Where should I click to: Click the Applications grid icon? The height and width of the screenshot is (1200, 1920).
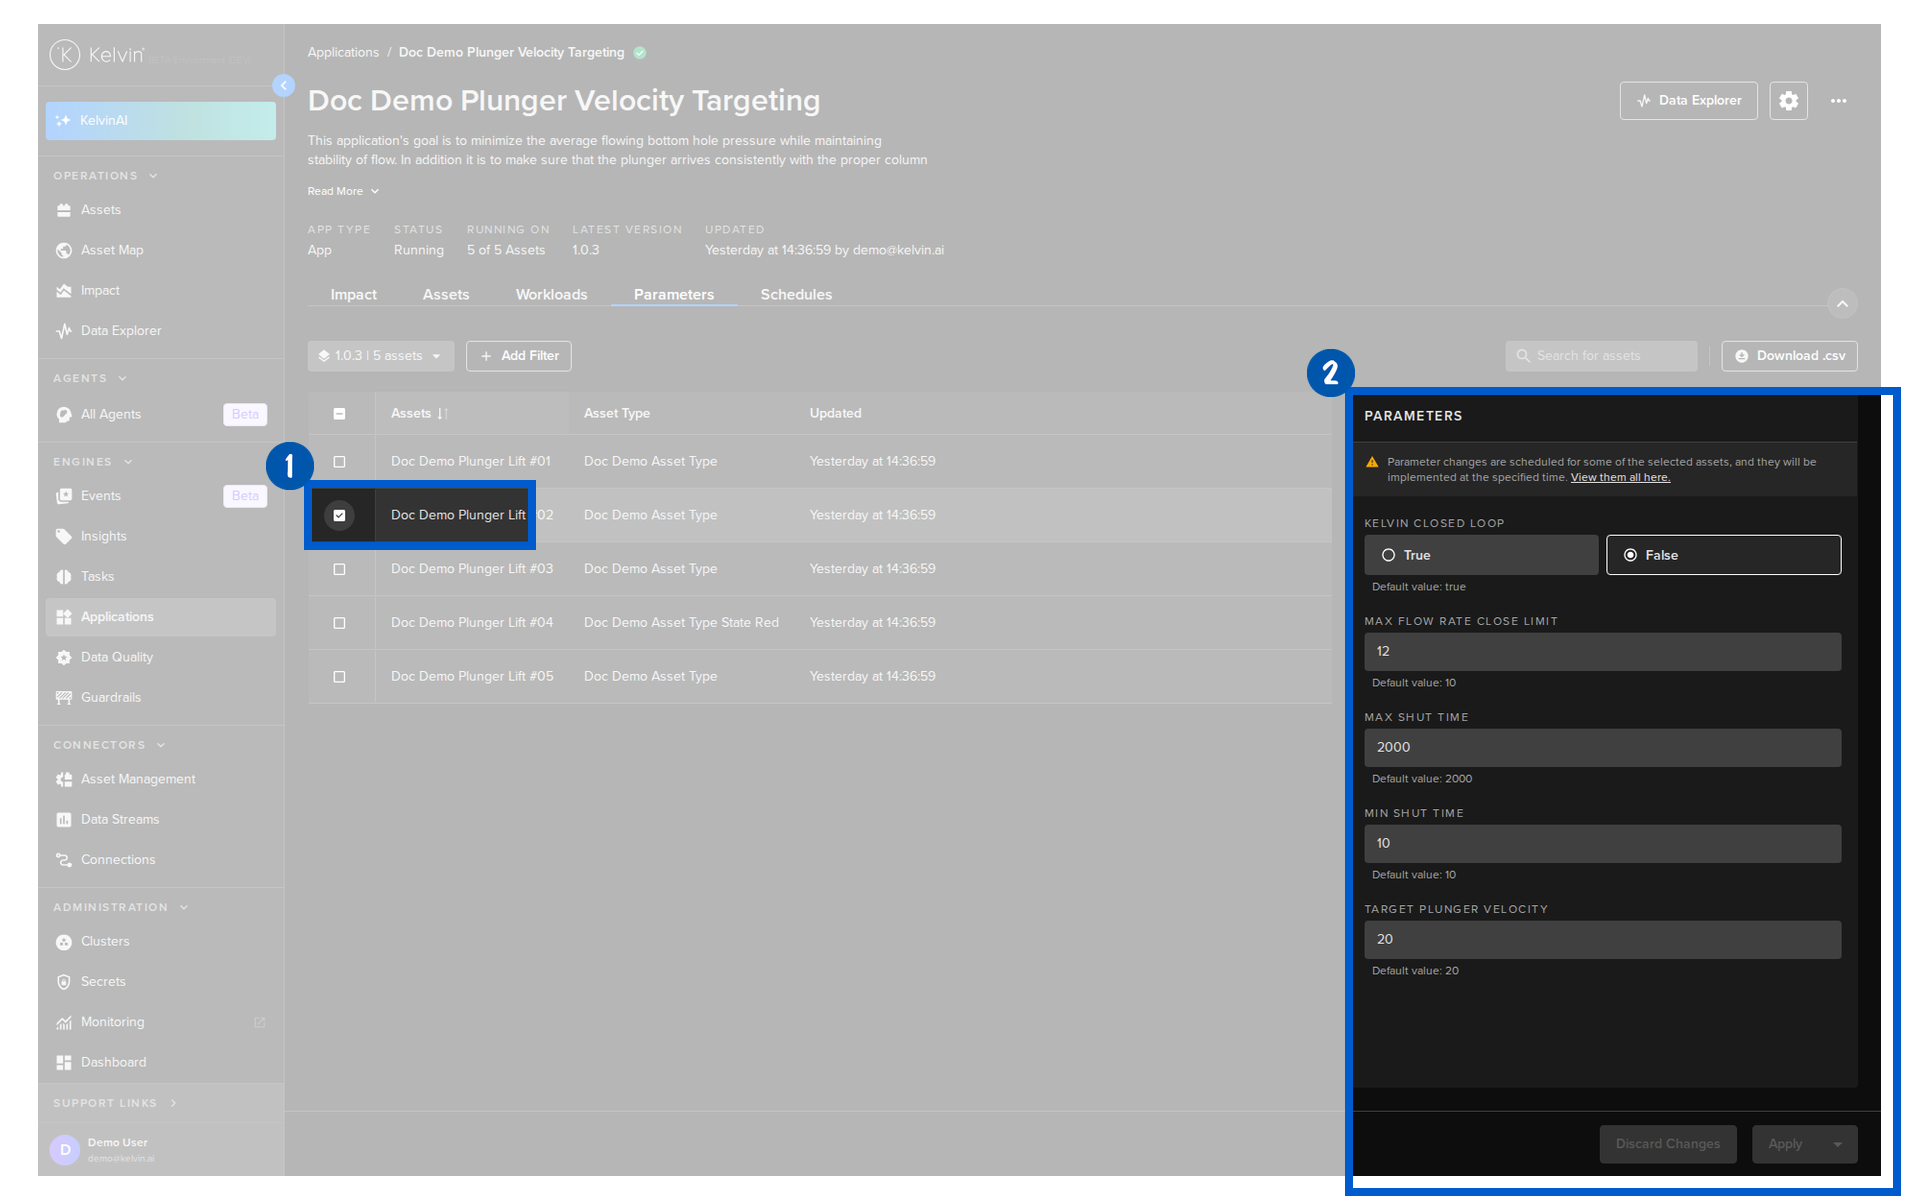click(x=64, y=617)
